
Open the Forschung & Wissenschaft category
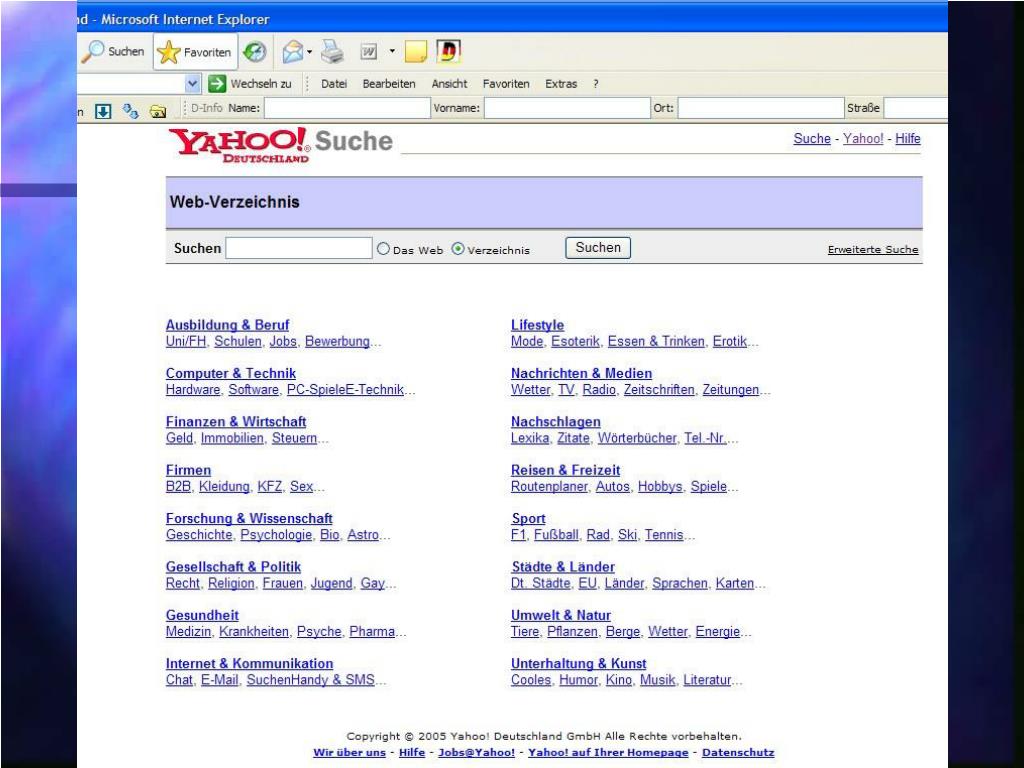pyautogui.click(x=249, y=518)
